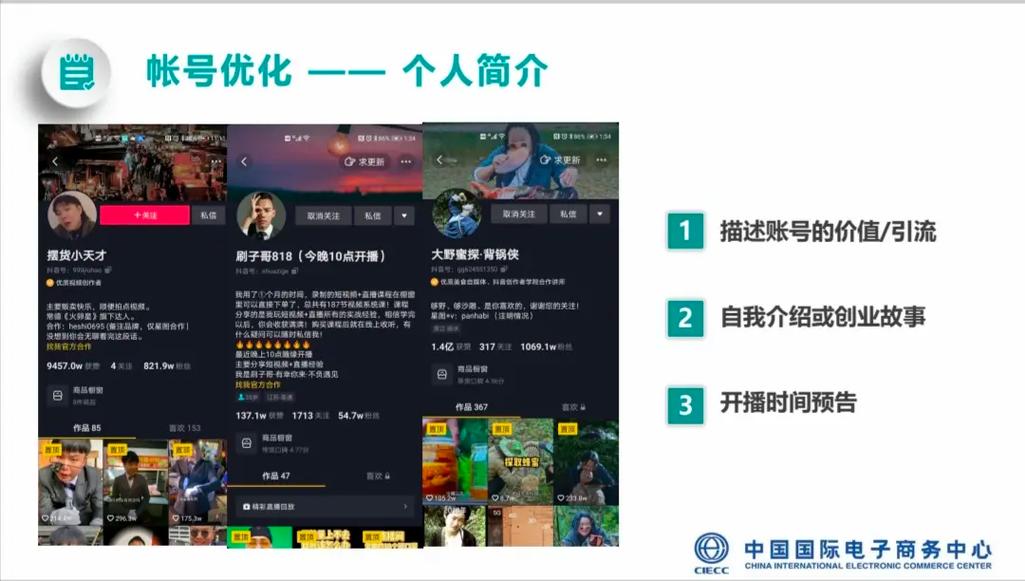Screen dimensions: 1025x581
Task: Expand dropdown arrow next to 私信 on 大野蜜探
Action: click(600, 214)
